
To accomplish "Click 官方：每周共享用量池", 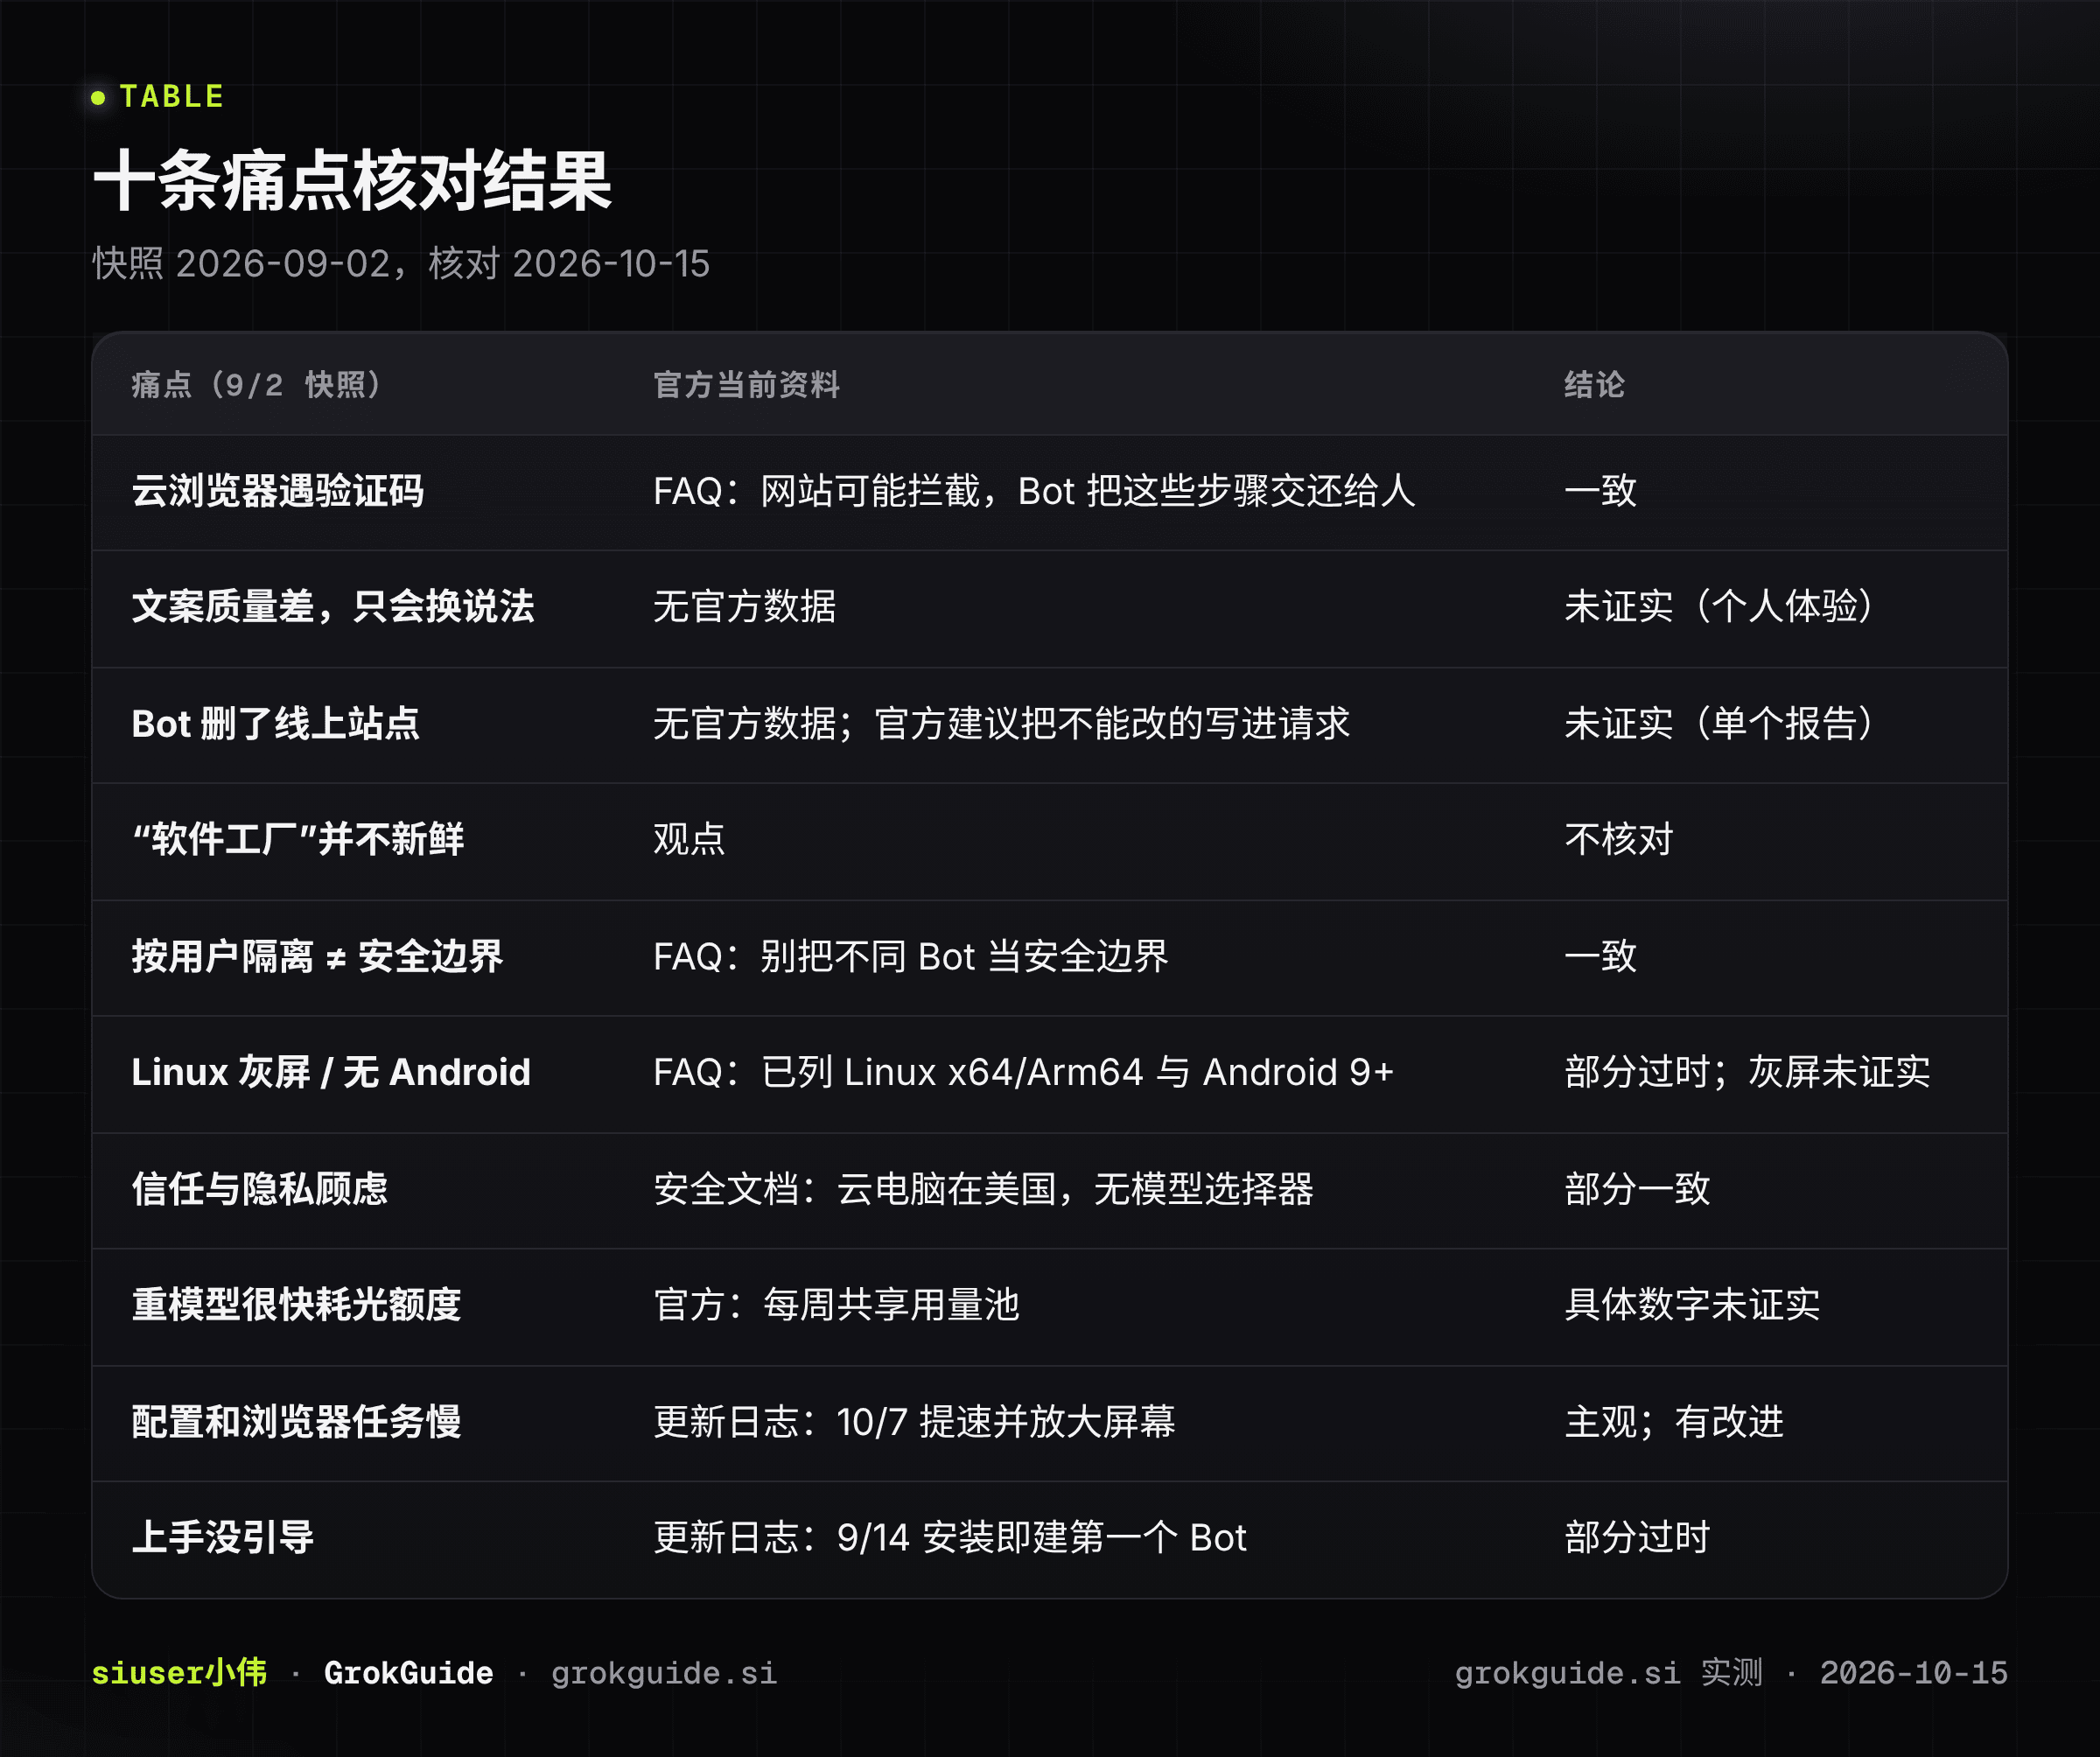I will (836, 1304).
